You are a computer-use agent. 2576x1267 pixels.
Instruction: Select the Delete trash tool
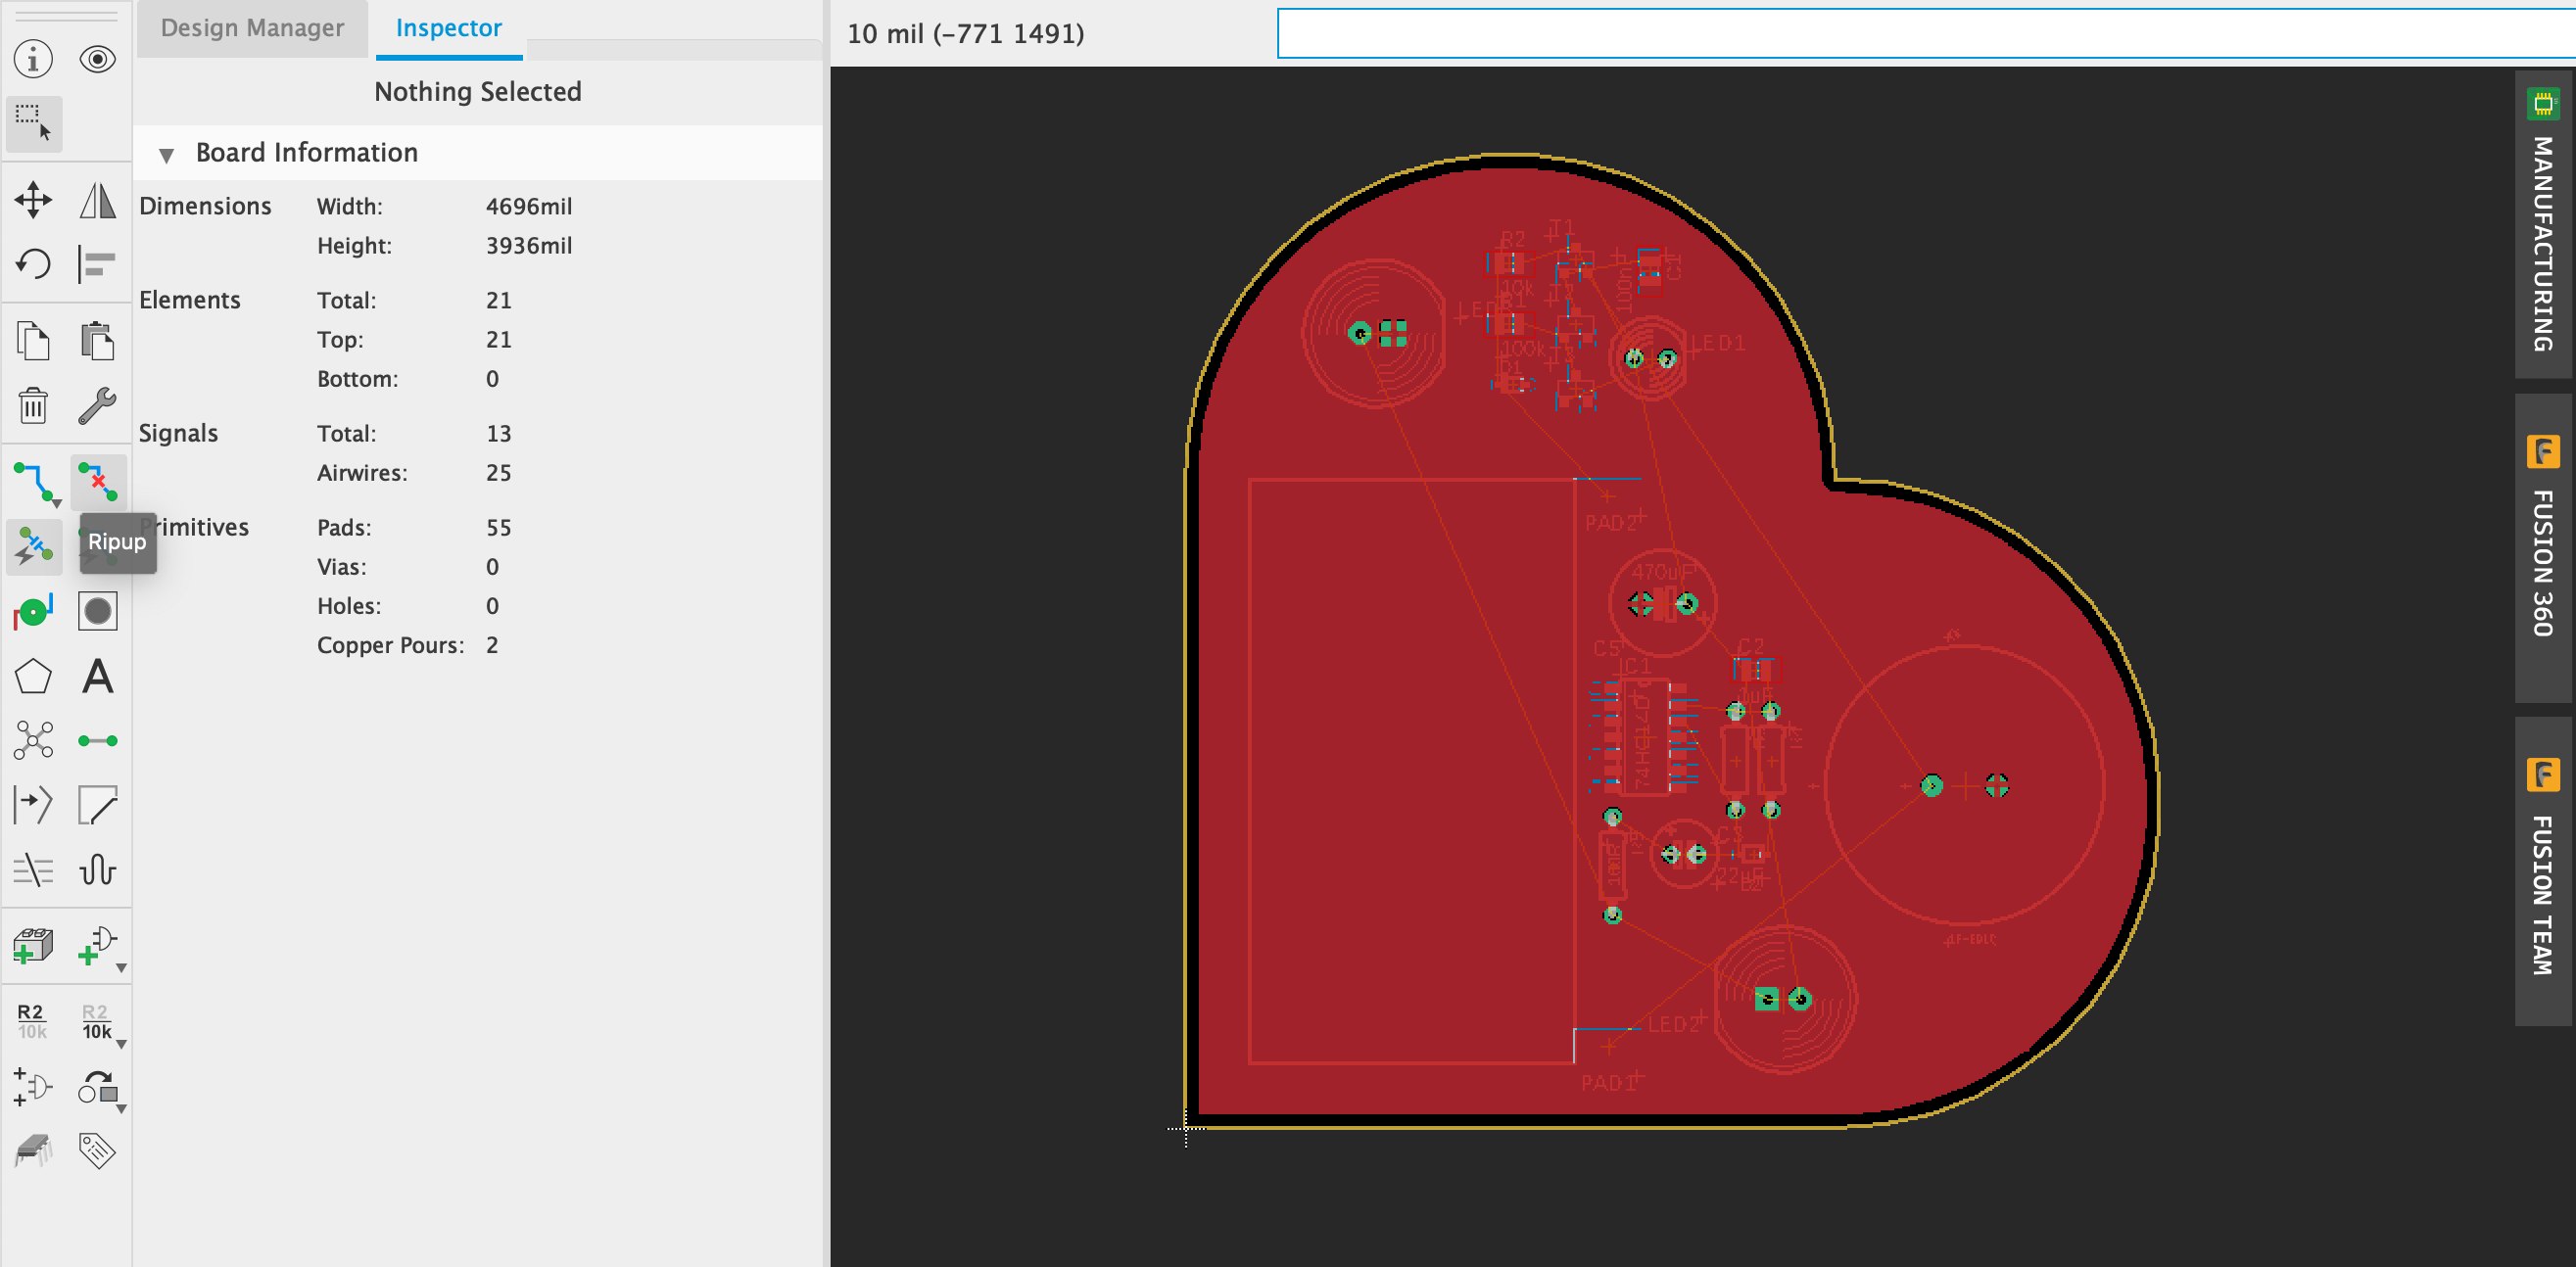tap(33, 407)
